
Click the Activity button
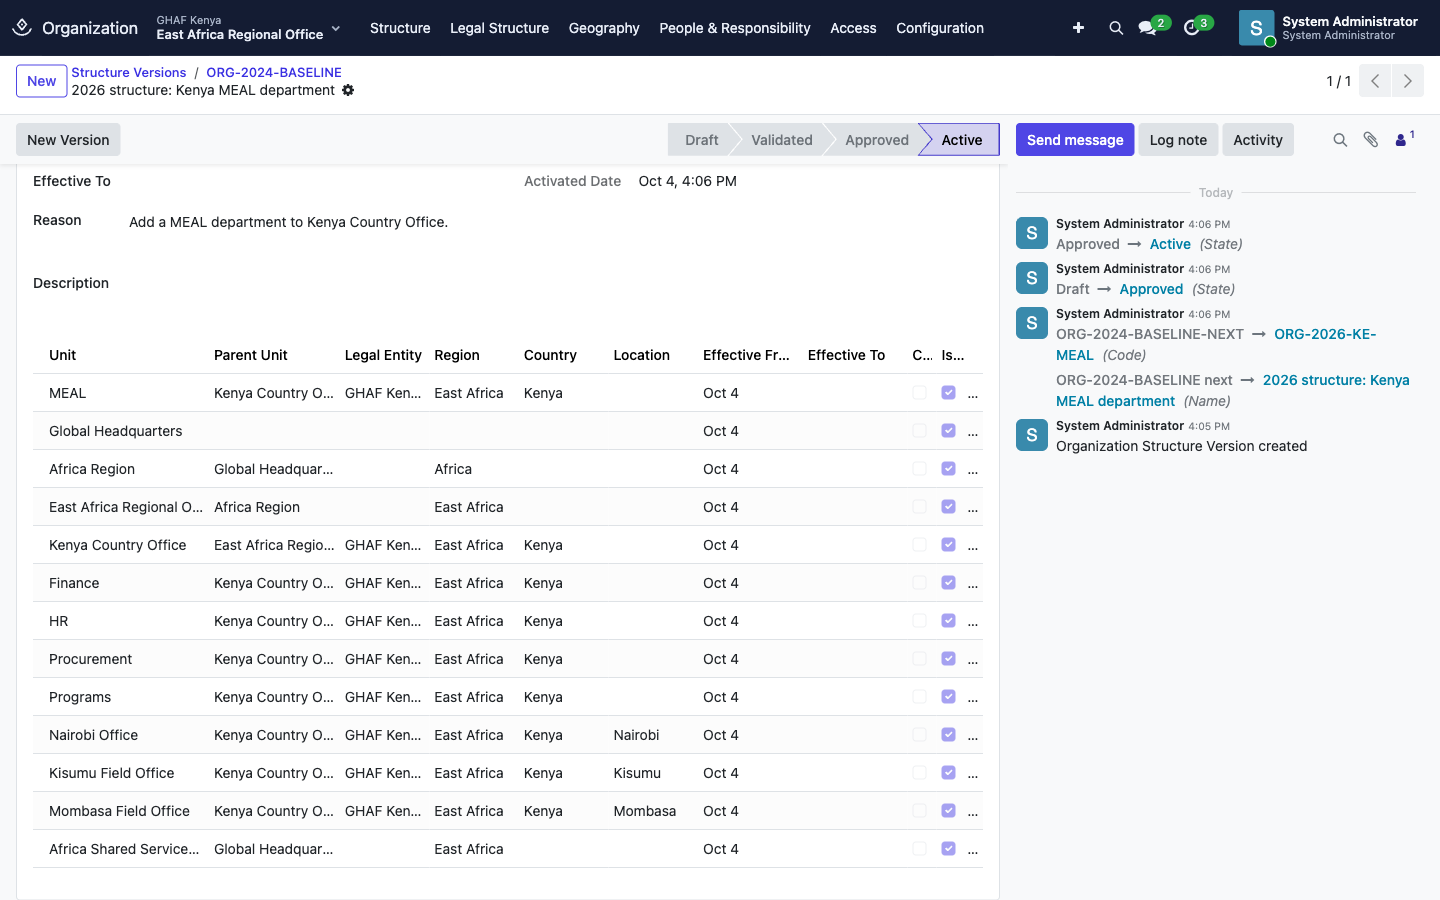1258,140
